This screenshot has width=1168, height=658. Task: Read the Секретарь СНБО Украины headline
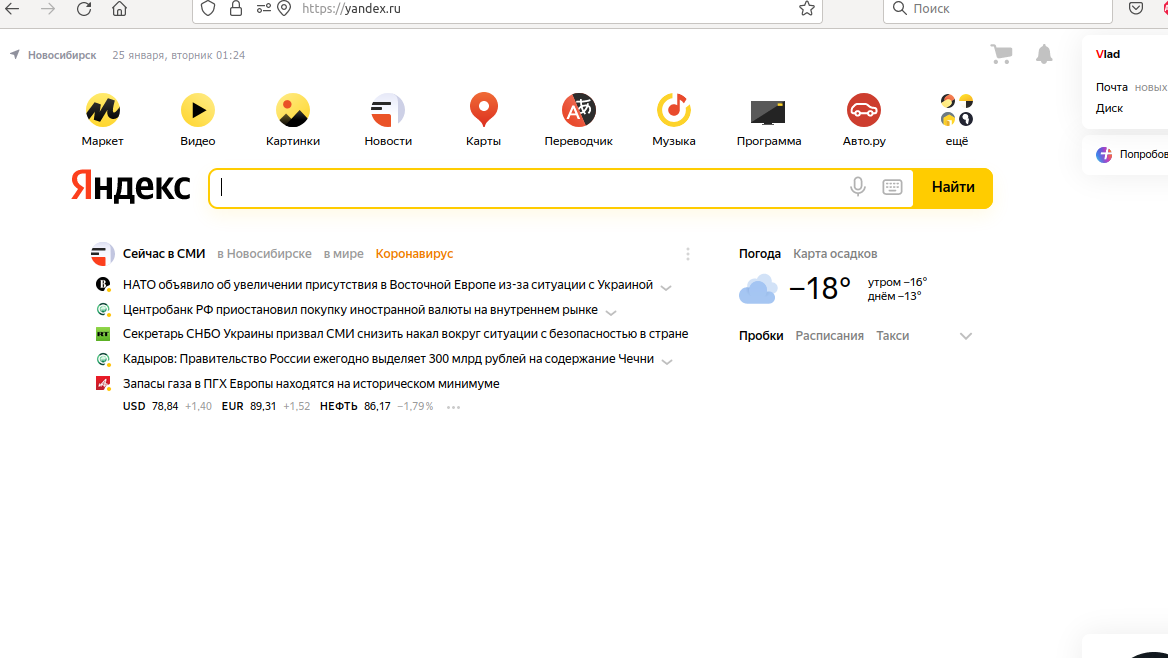(405, 334)
